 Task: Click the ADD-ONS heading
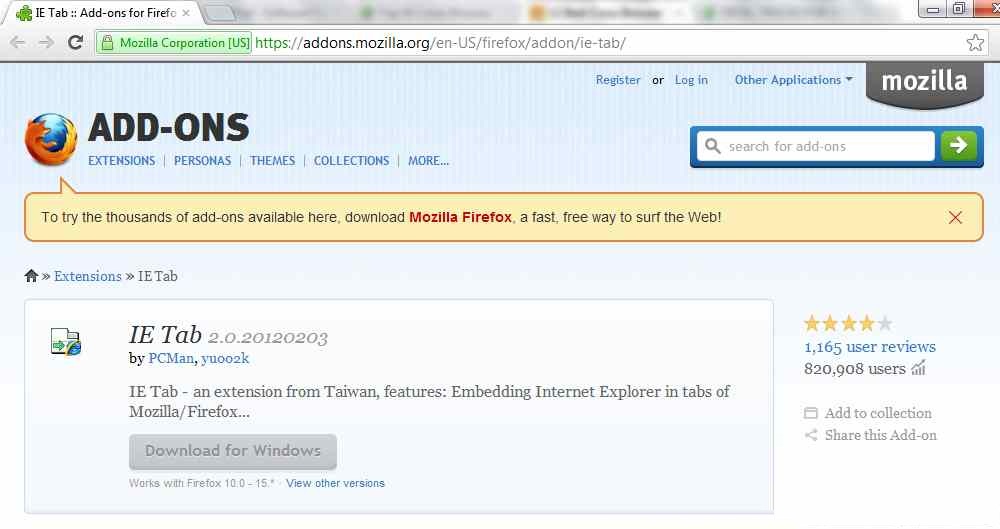coord(168,127)
